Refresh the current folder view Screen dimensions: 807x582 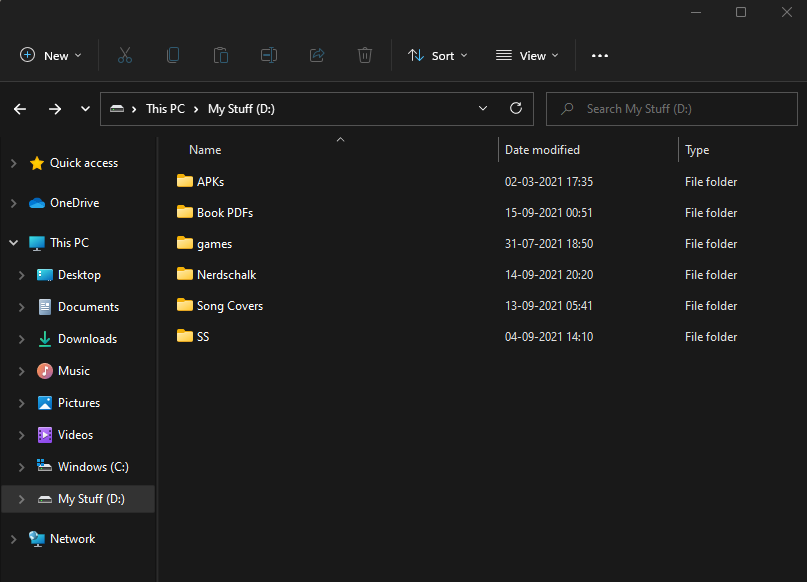(516, 109)
